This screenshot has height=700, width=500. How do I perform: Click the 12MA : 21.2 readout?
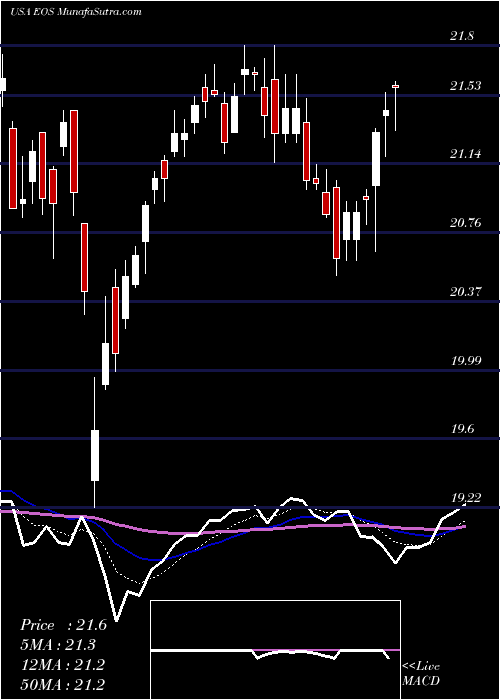pyautogui.click(x=63, y=665)
